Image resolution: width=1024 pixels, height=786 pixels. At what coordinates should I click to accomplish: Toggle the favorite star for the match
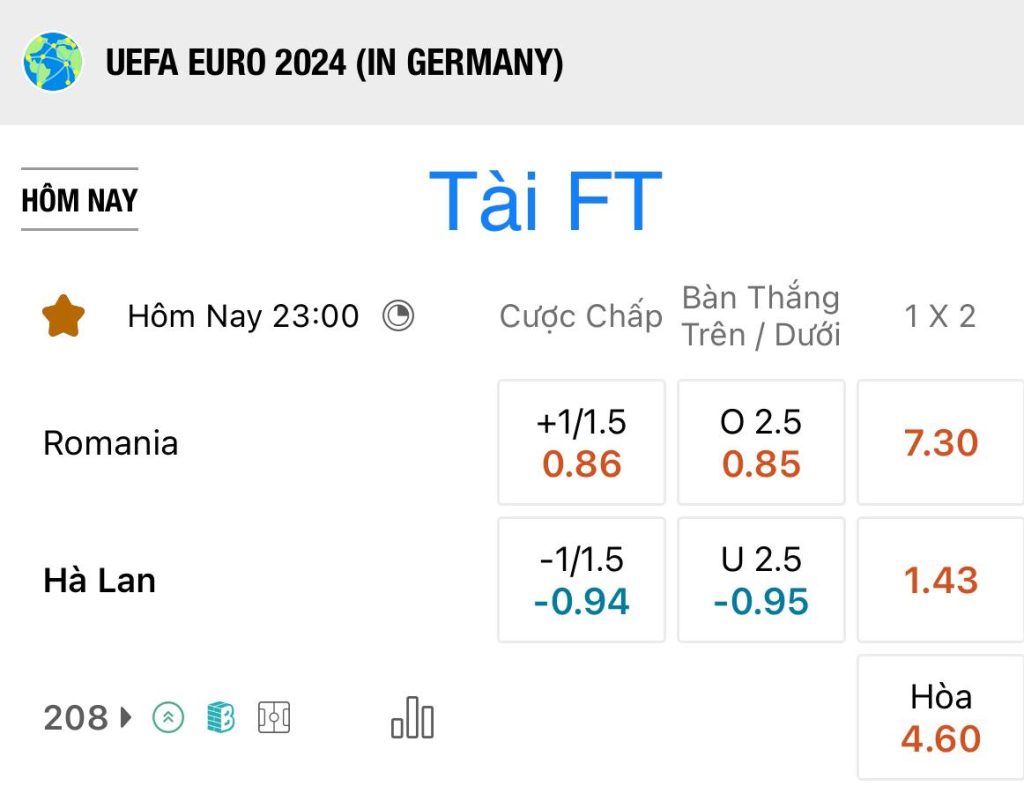[63, 316]
